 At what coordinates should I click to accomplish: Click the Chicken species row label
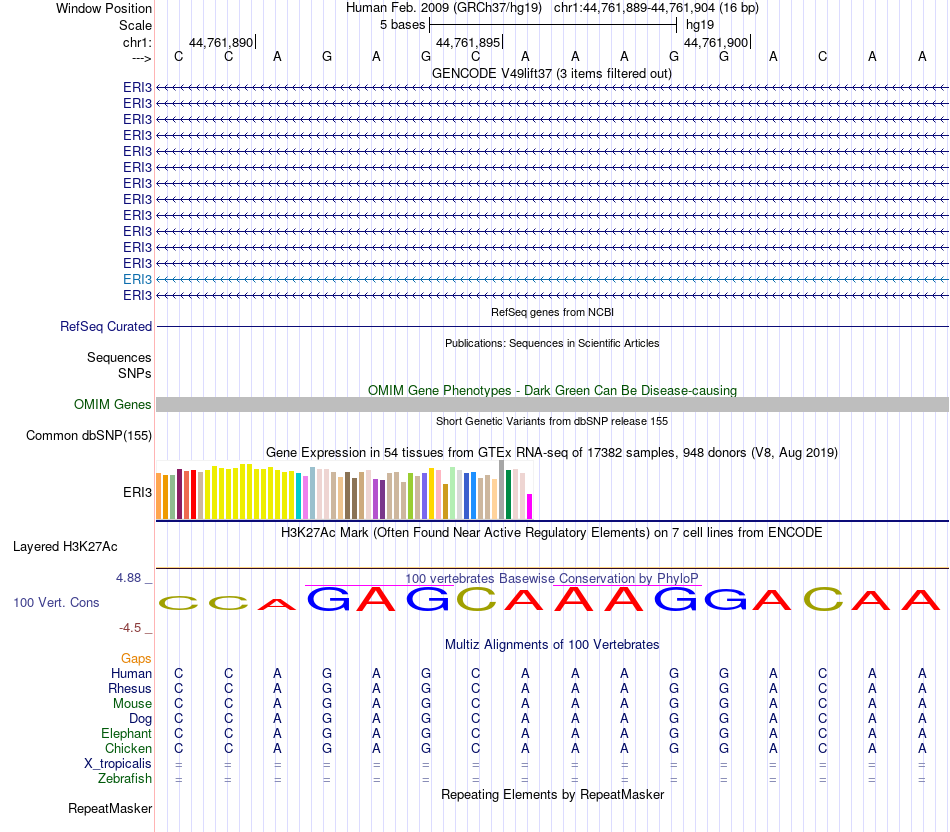(128, 749)
